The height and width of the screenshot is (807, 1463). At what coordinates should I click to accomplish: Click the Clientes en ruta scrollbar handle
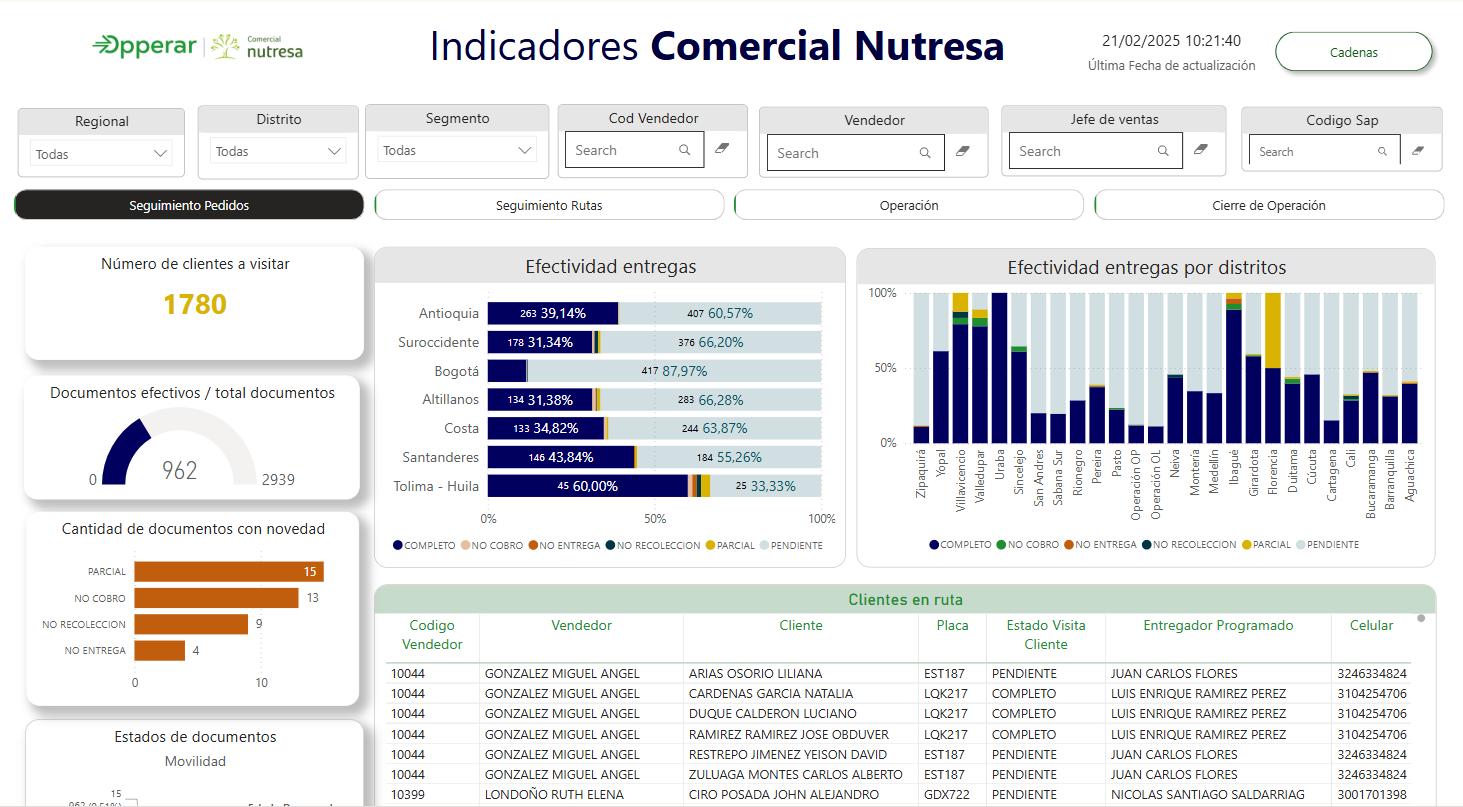pyautogui.click(x=1421, y=618)
